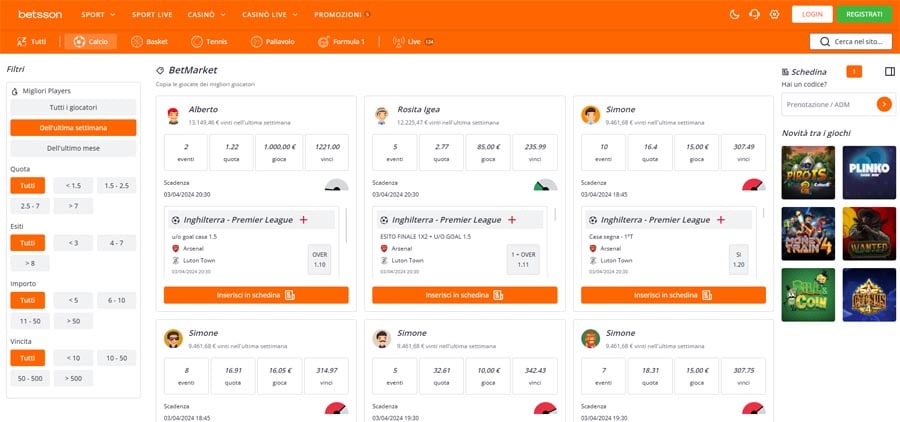
Task: Select 1 + OVER 1.11 odds button
Action: pyautogui.click(x=523, y=260)
